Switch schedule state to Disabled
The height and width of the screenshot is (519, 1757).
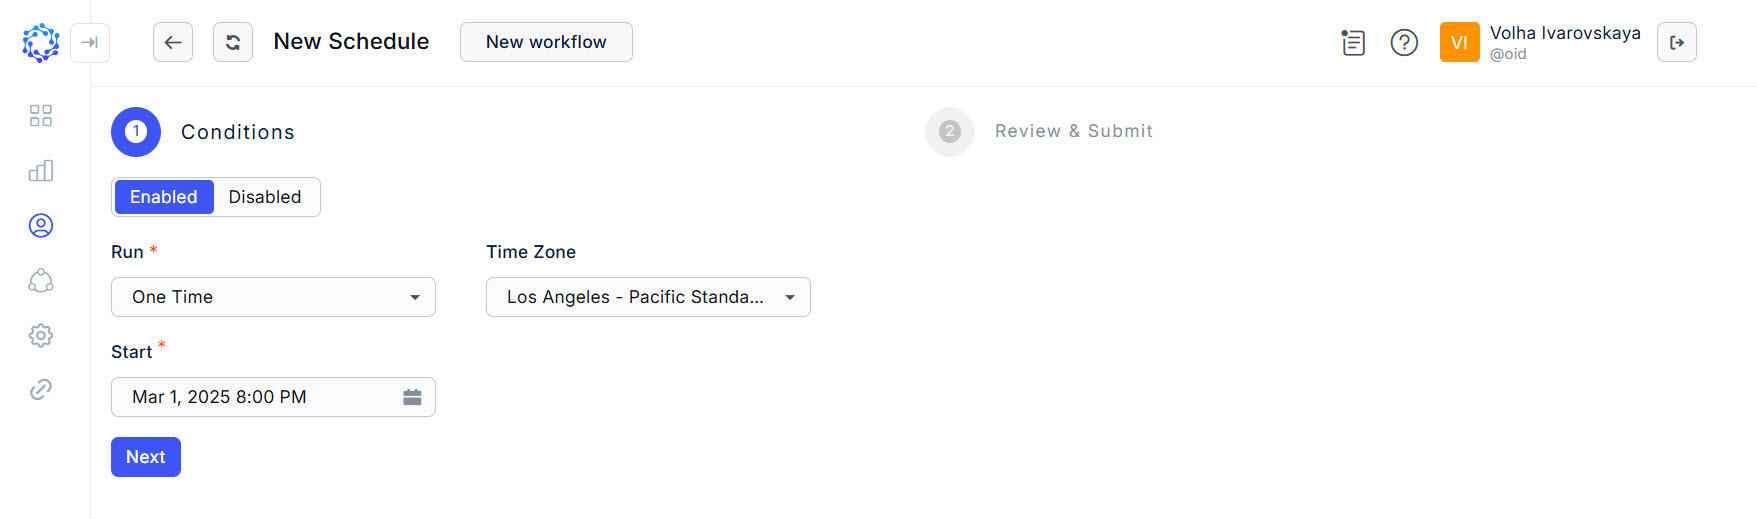click(265, 197)
